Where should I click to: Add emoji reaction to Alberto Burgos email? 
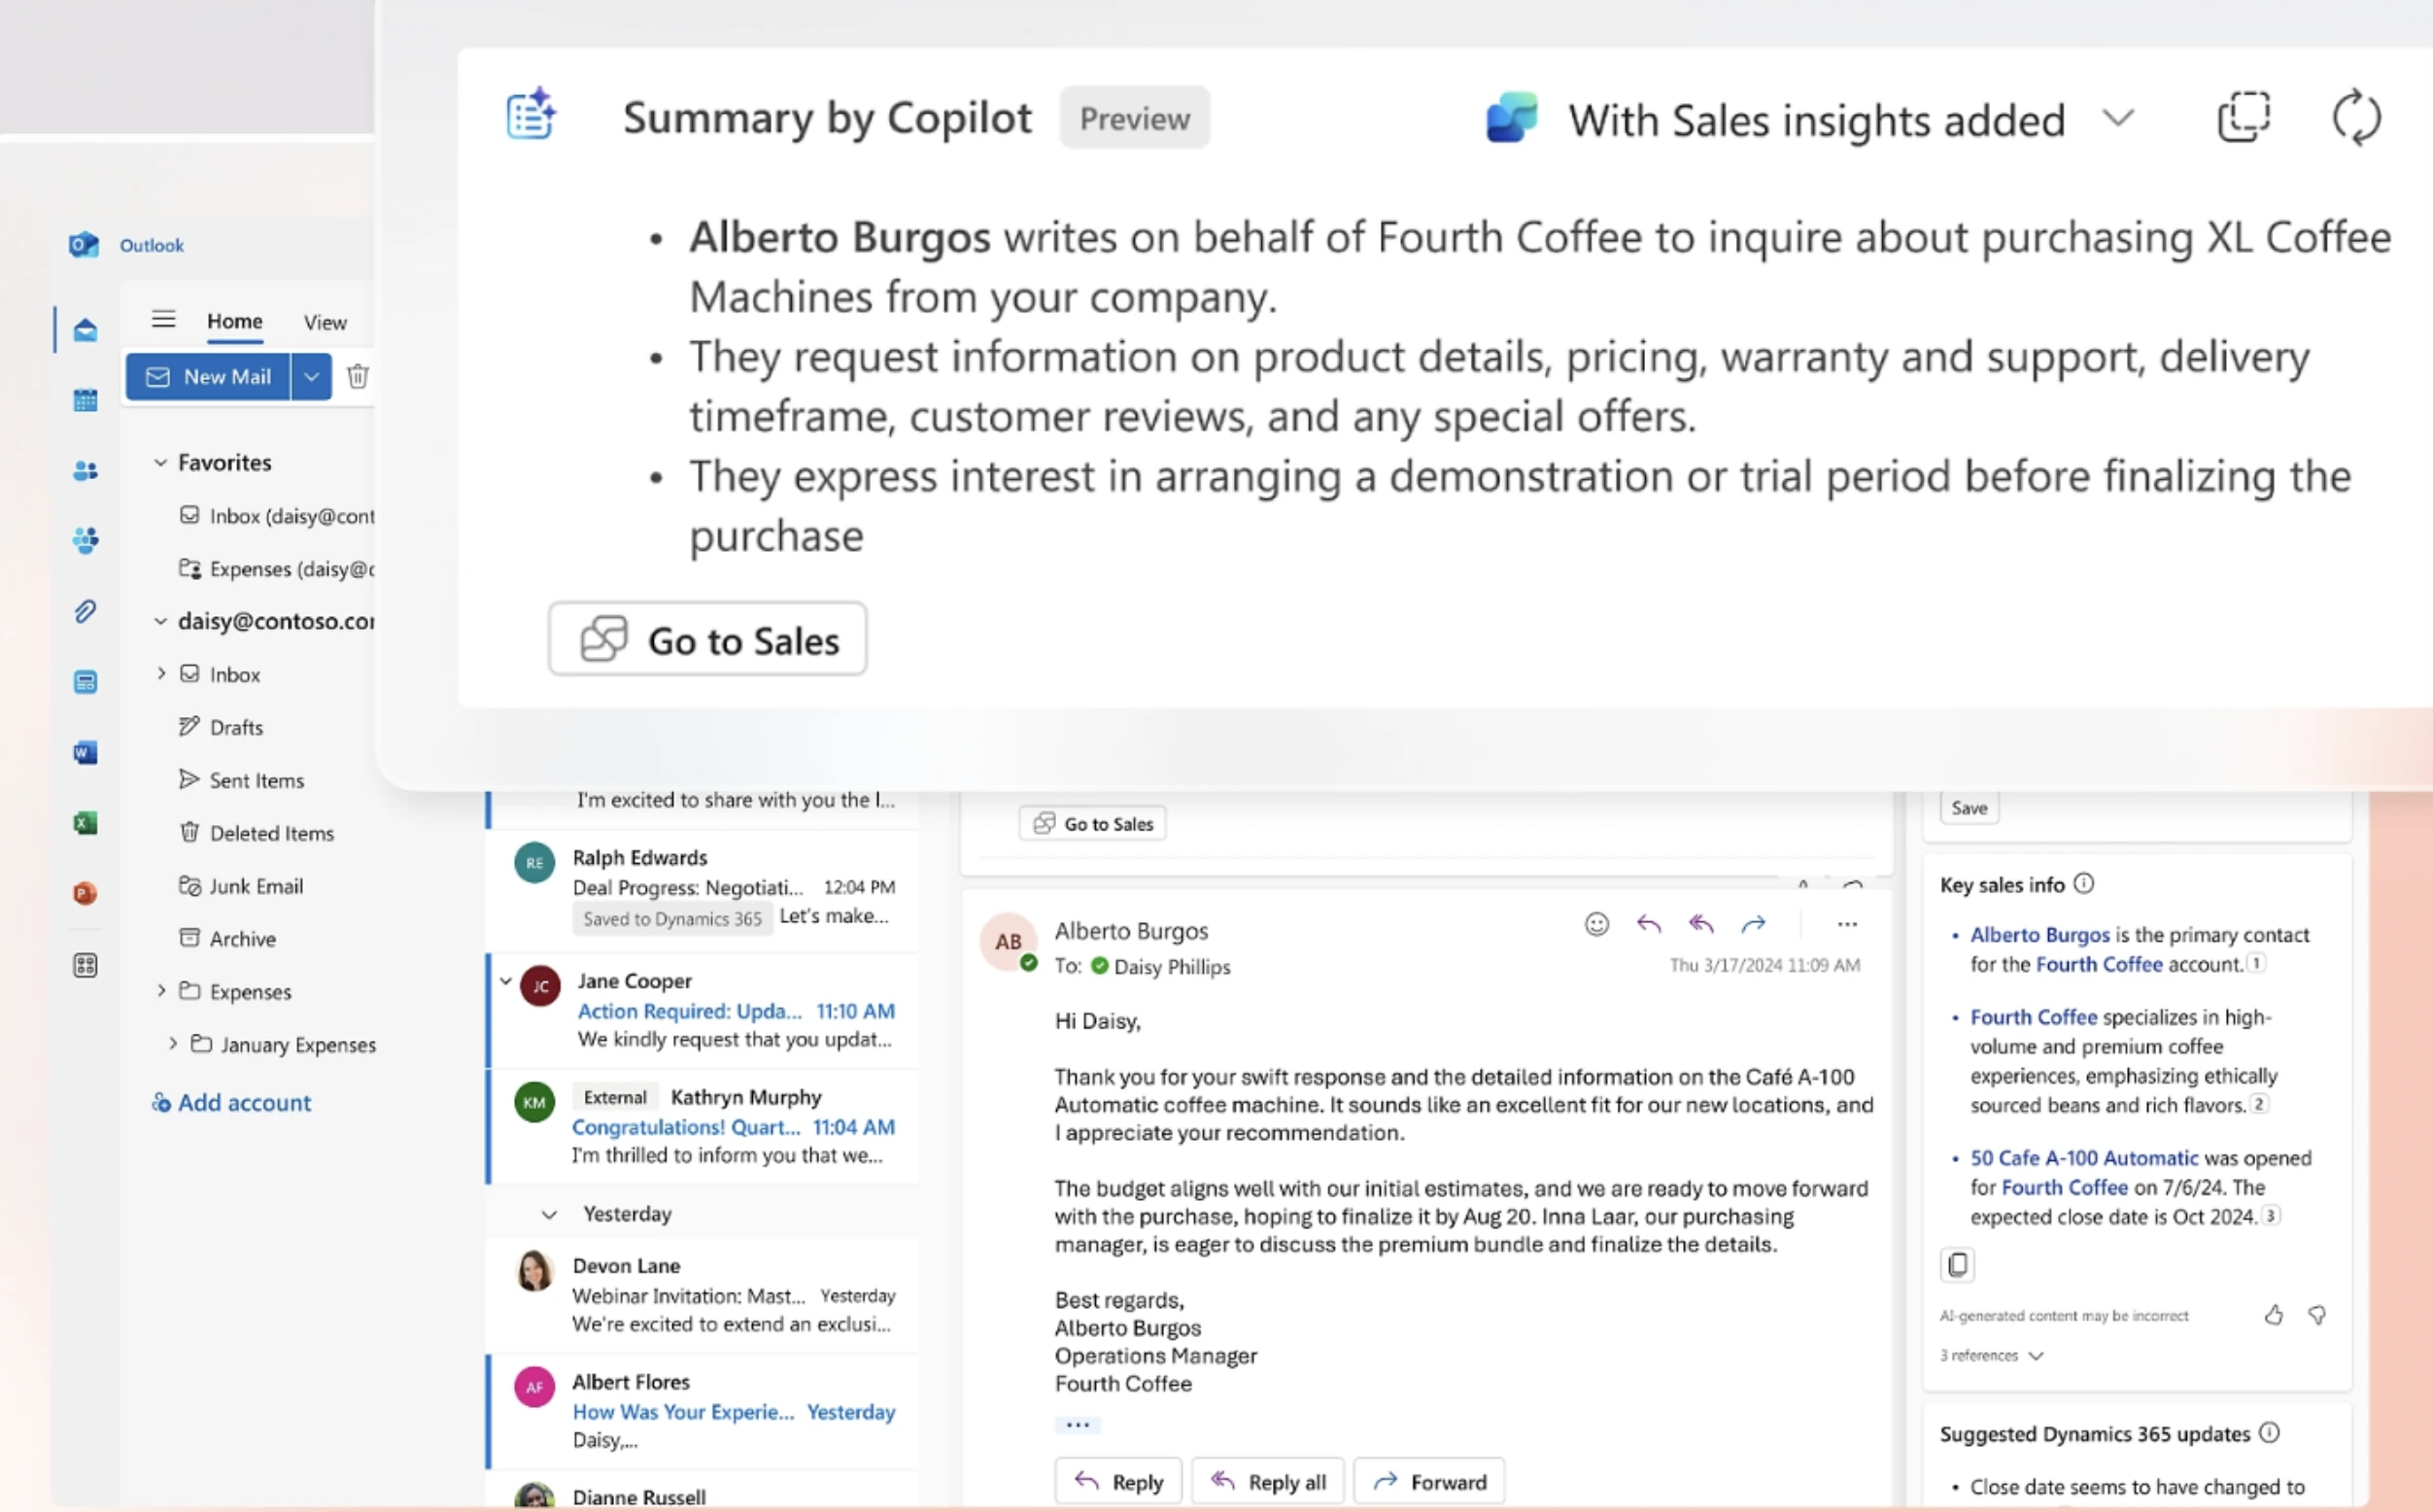pos(1597,924)
